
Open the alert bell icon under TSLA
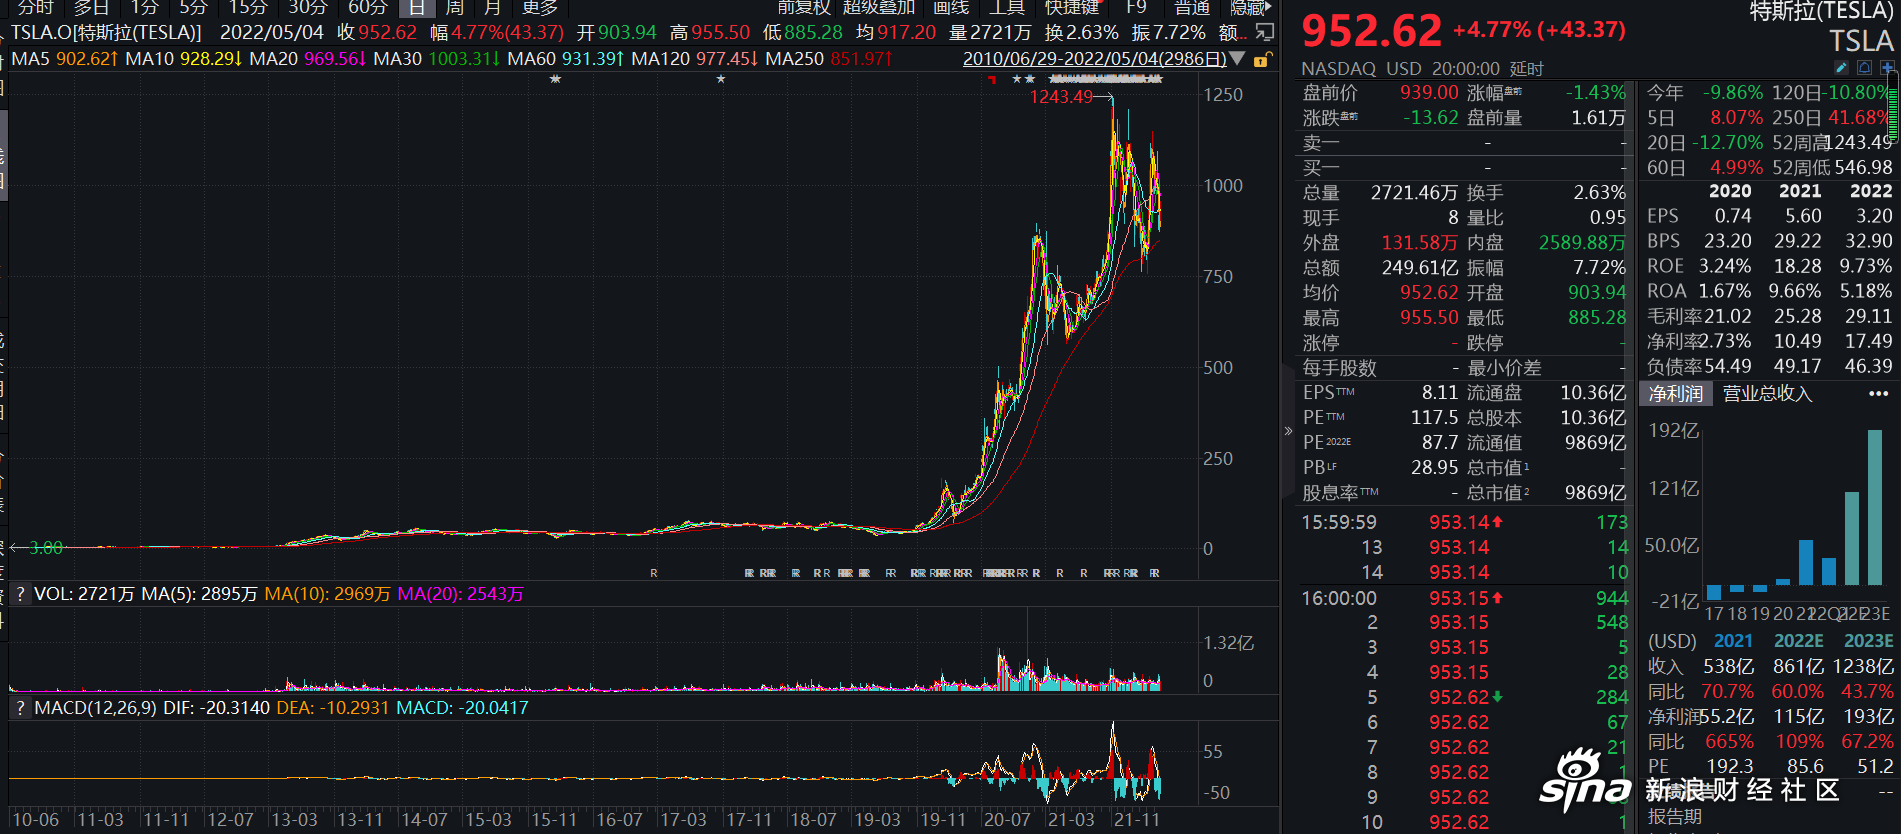[1864, 67]
